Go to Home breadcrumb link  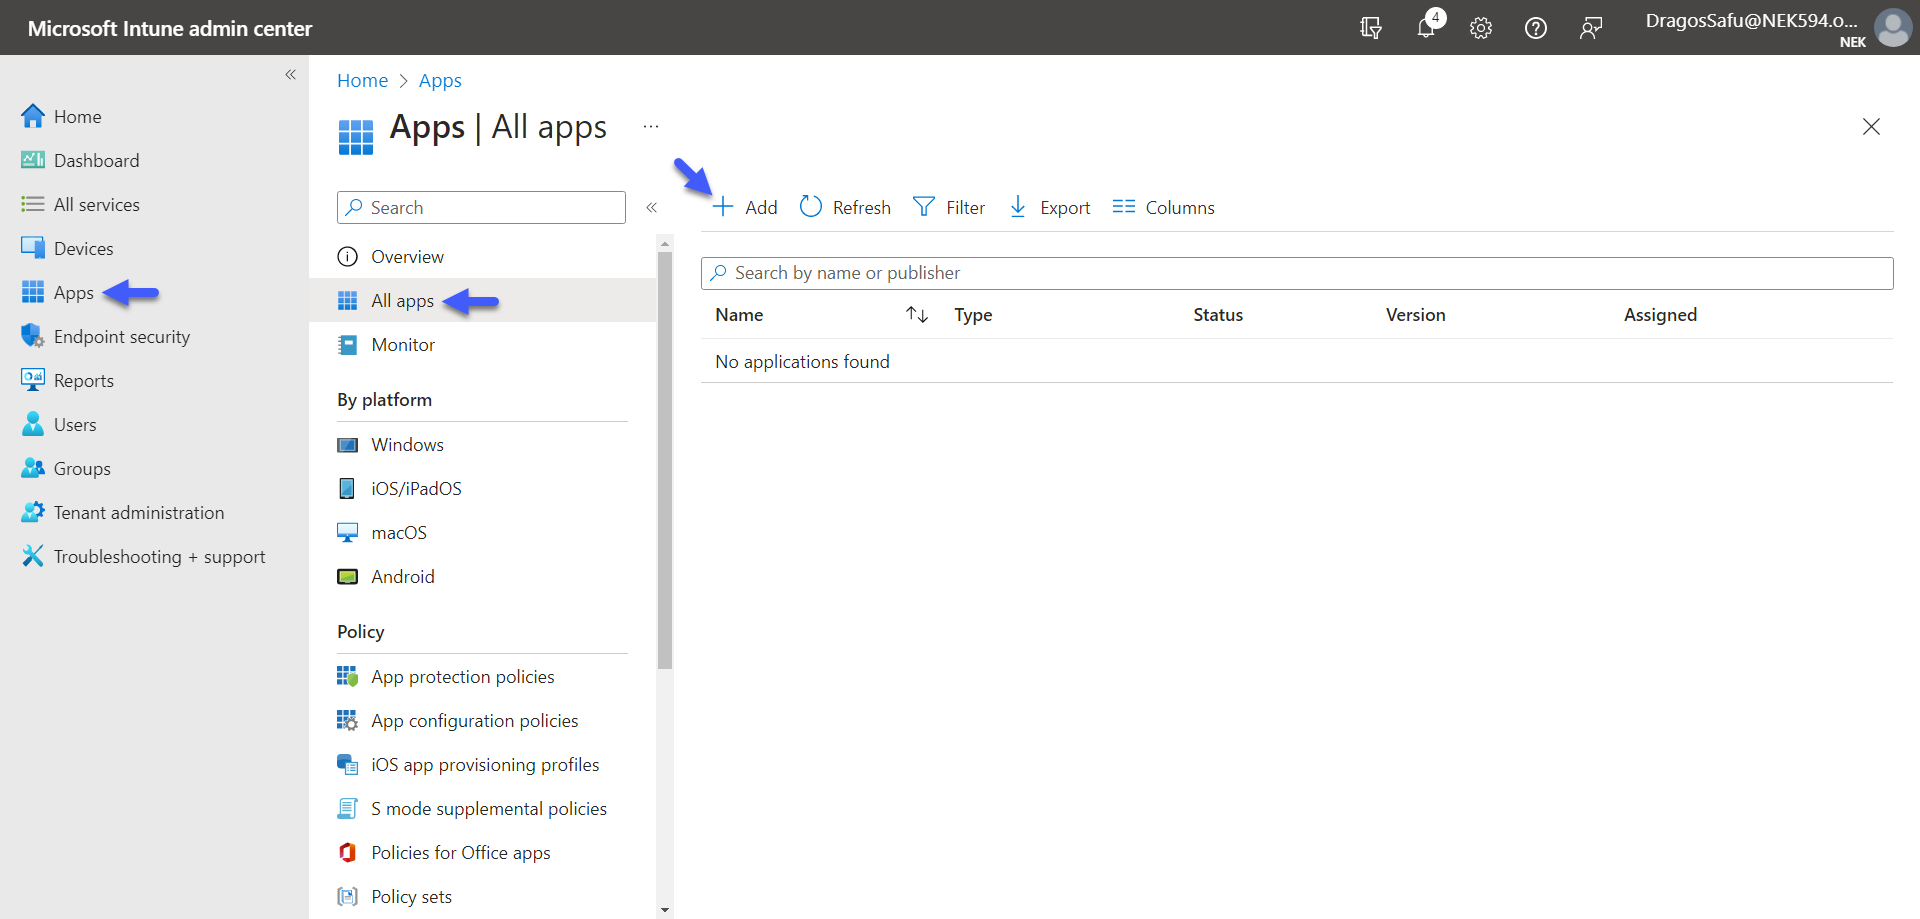pyautogui.click(x=362, y=80)
